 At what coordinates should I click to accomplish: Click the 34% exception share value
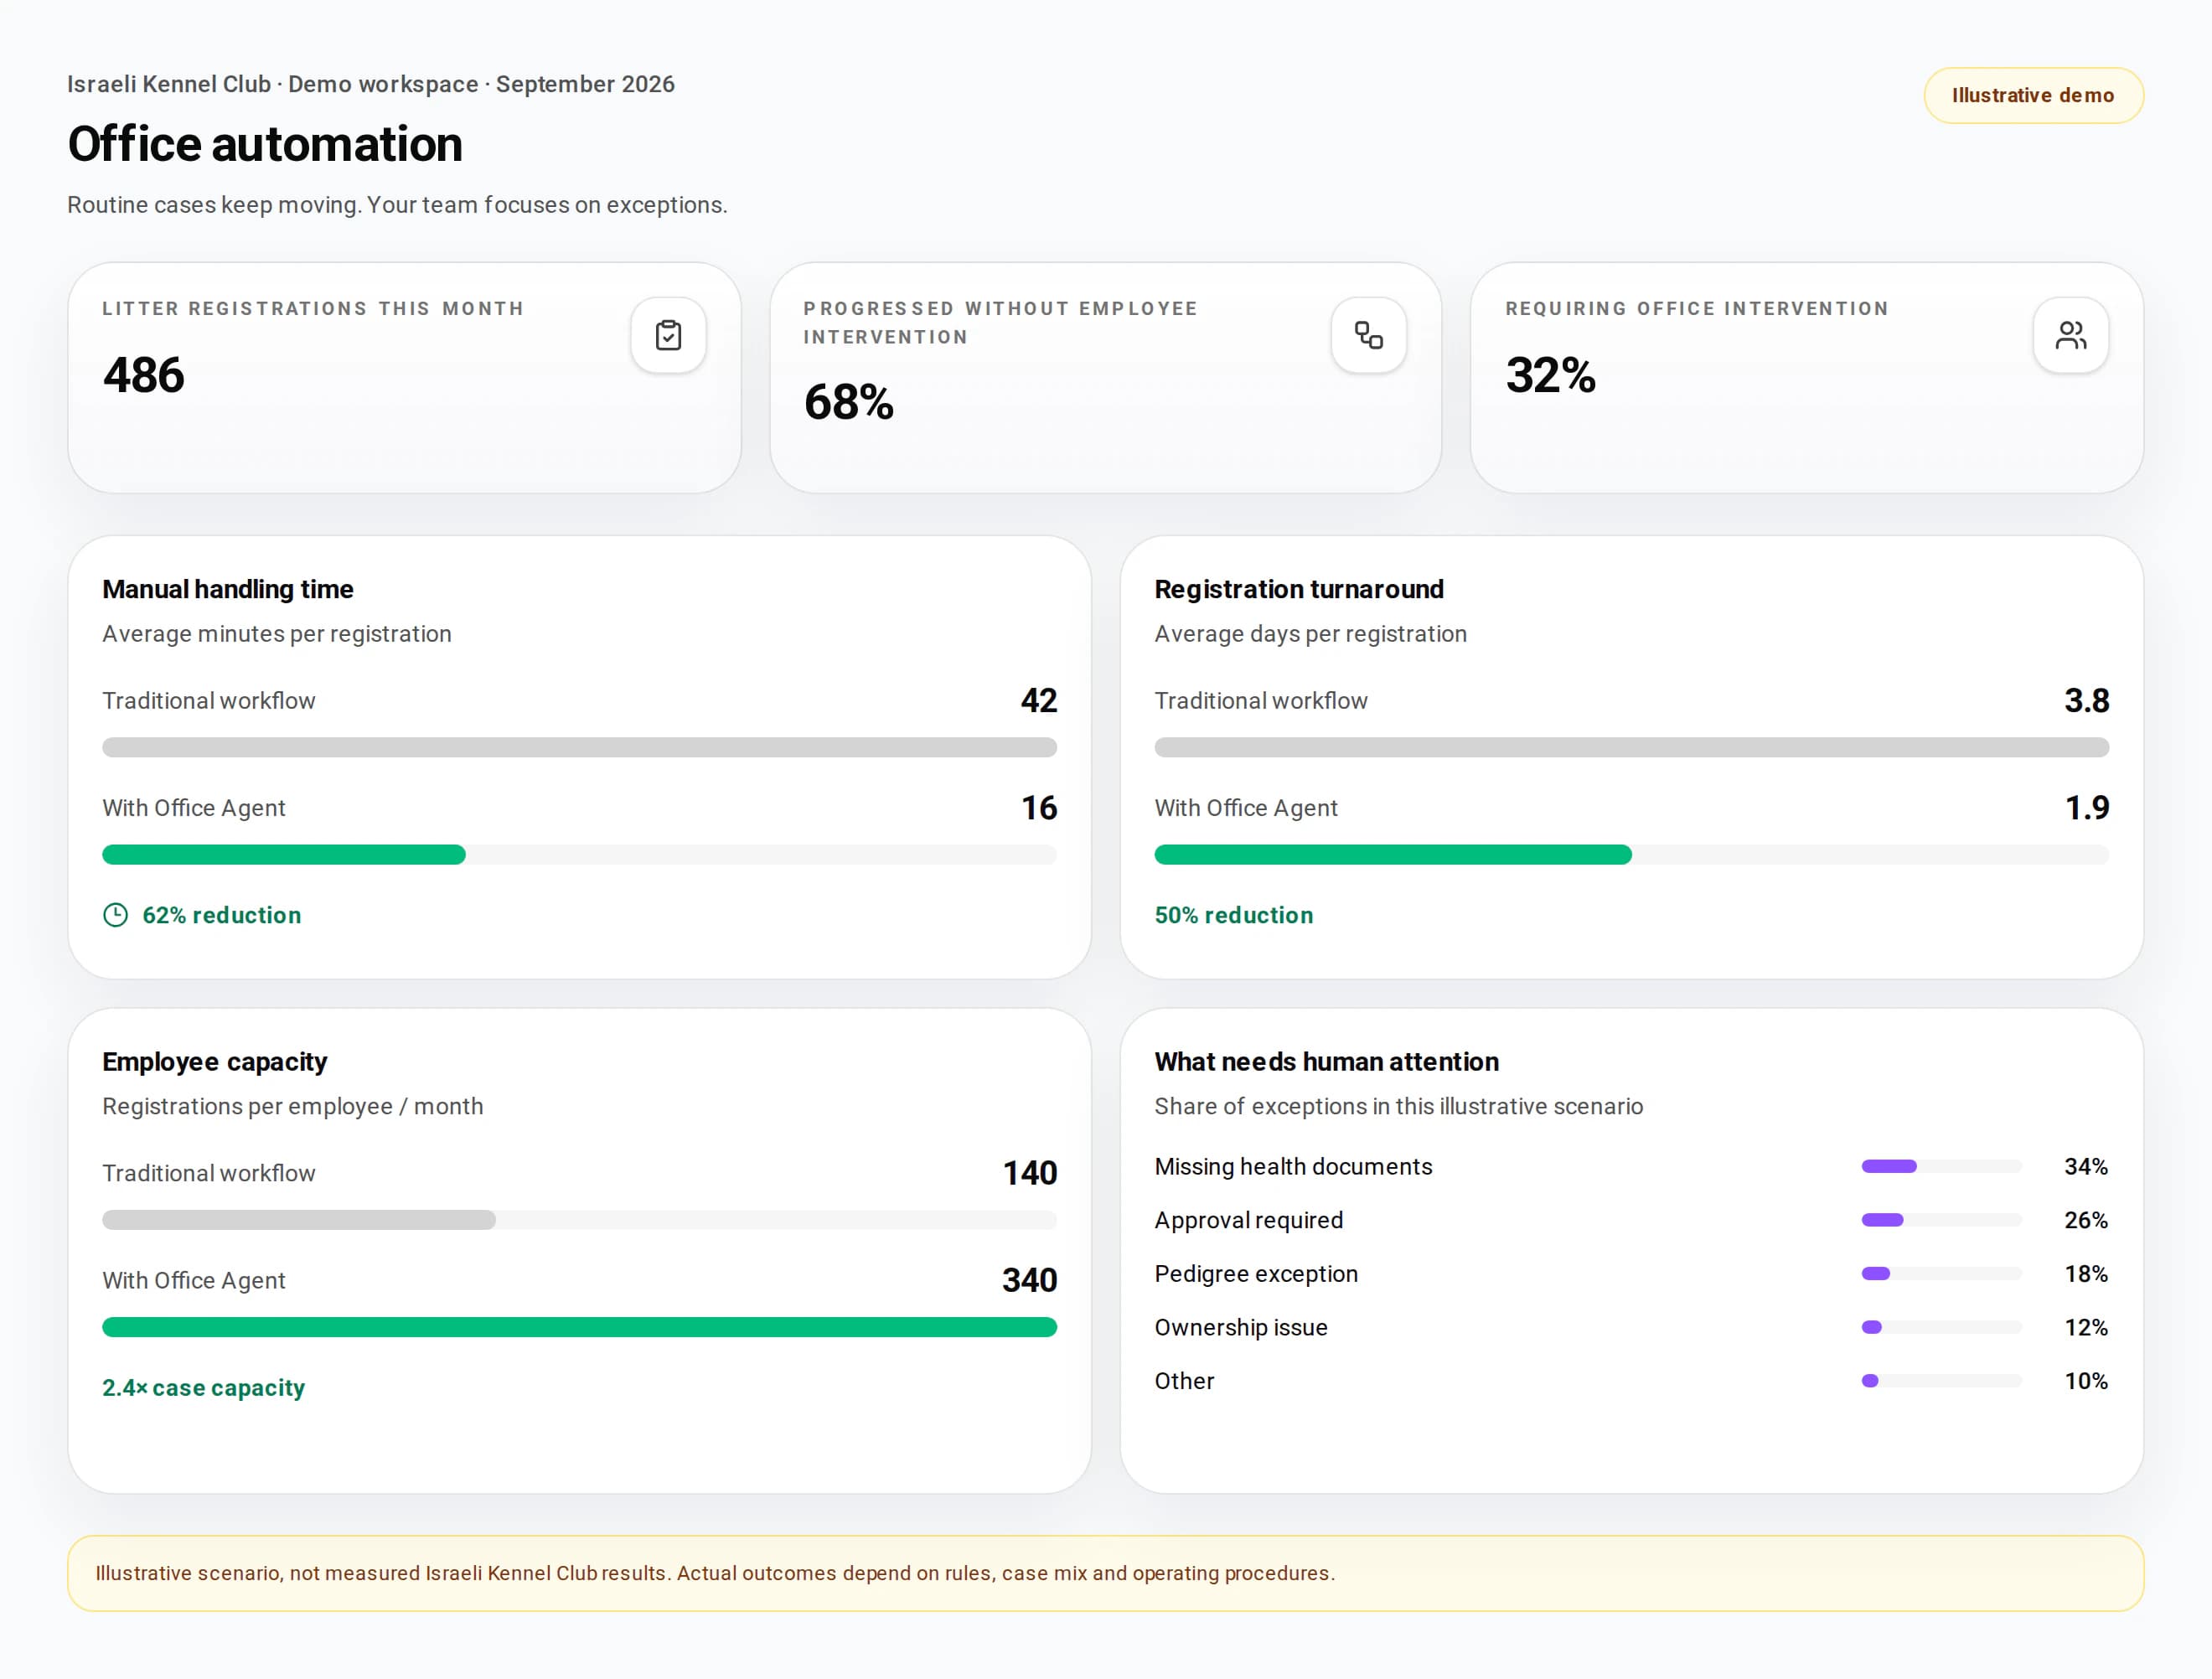pyautogui.click(x=2085, y=1166)
